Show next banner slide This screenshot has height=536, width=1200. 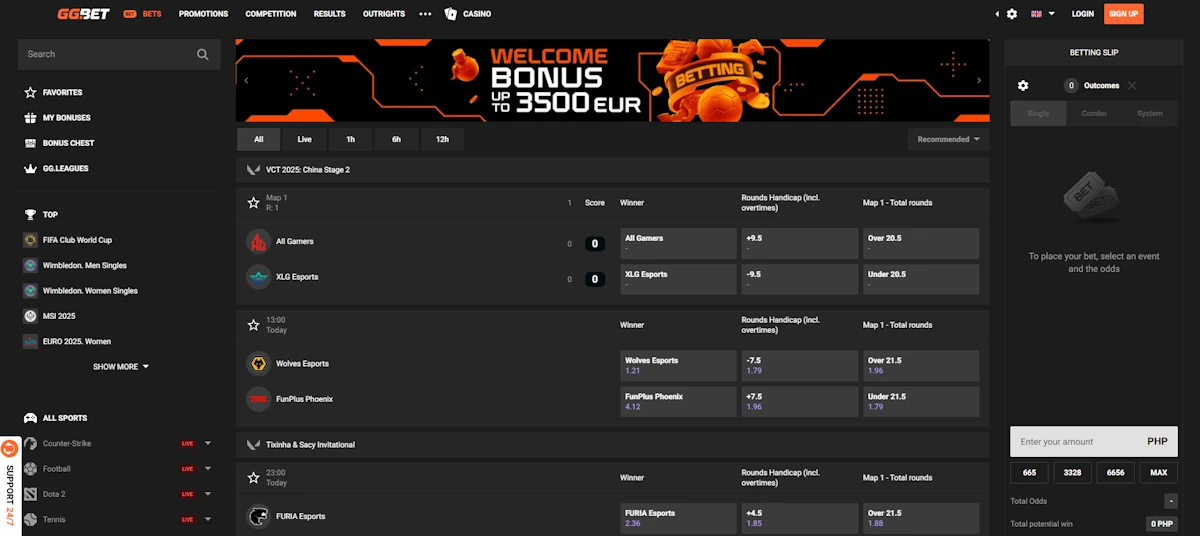click(x=979, y=80)
